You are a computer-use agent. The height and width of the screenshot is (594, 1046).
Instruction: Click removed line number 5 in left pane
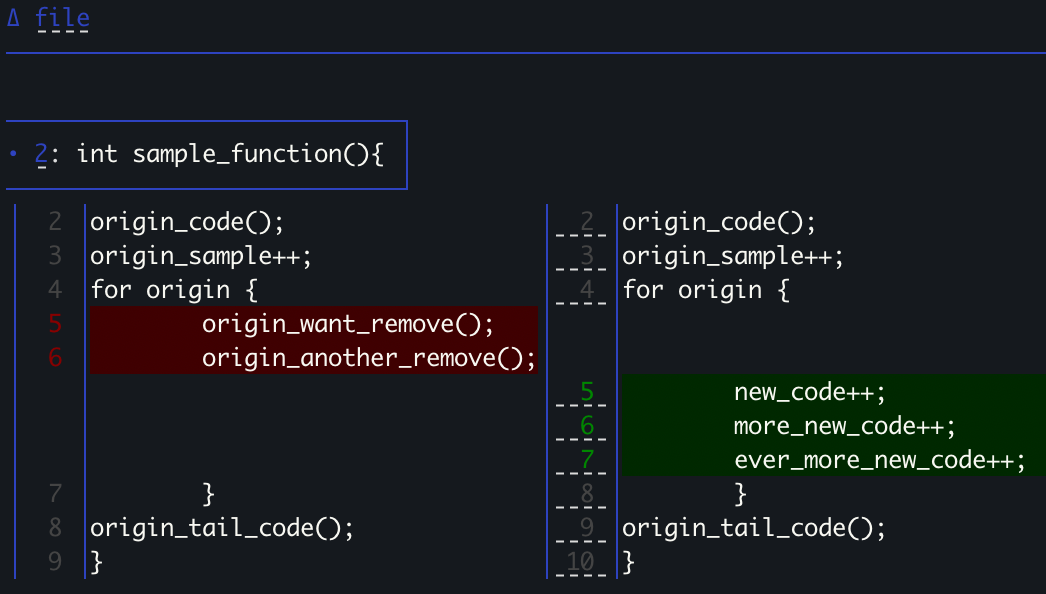coord(55,324)
